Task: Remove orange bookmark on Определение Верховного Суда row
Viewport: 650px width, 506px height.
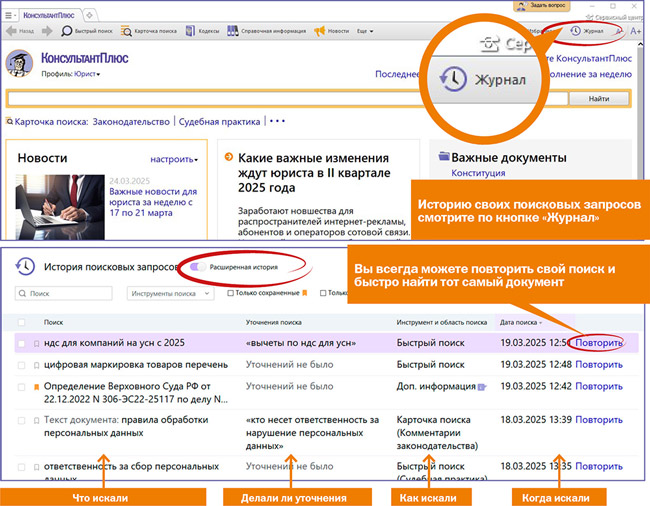Action: 36,387
